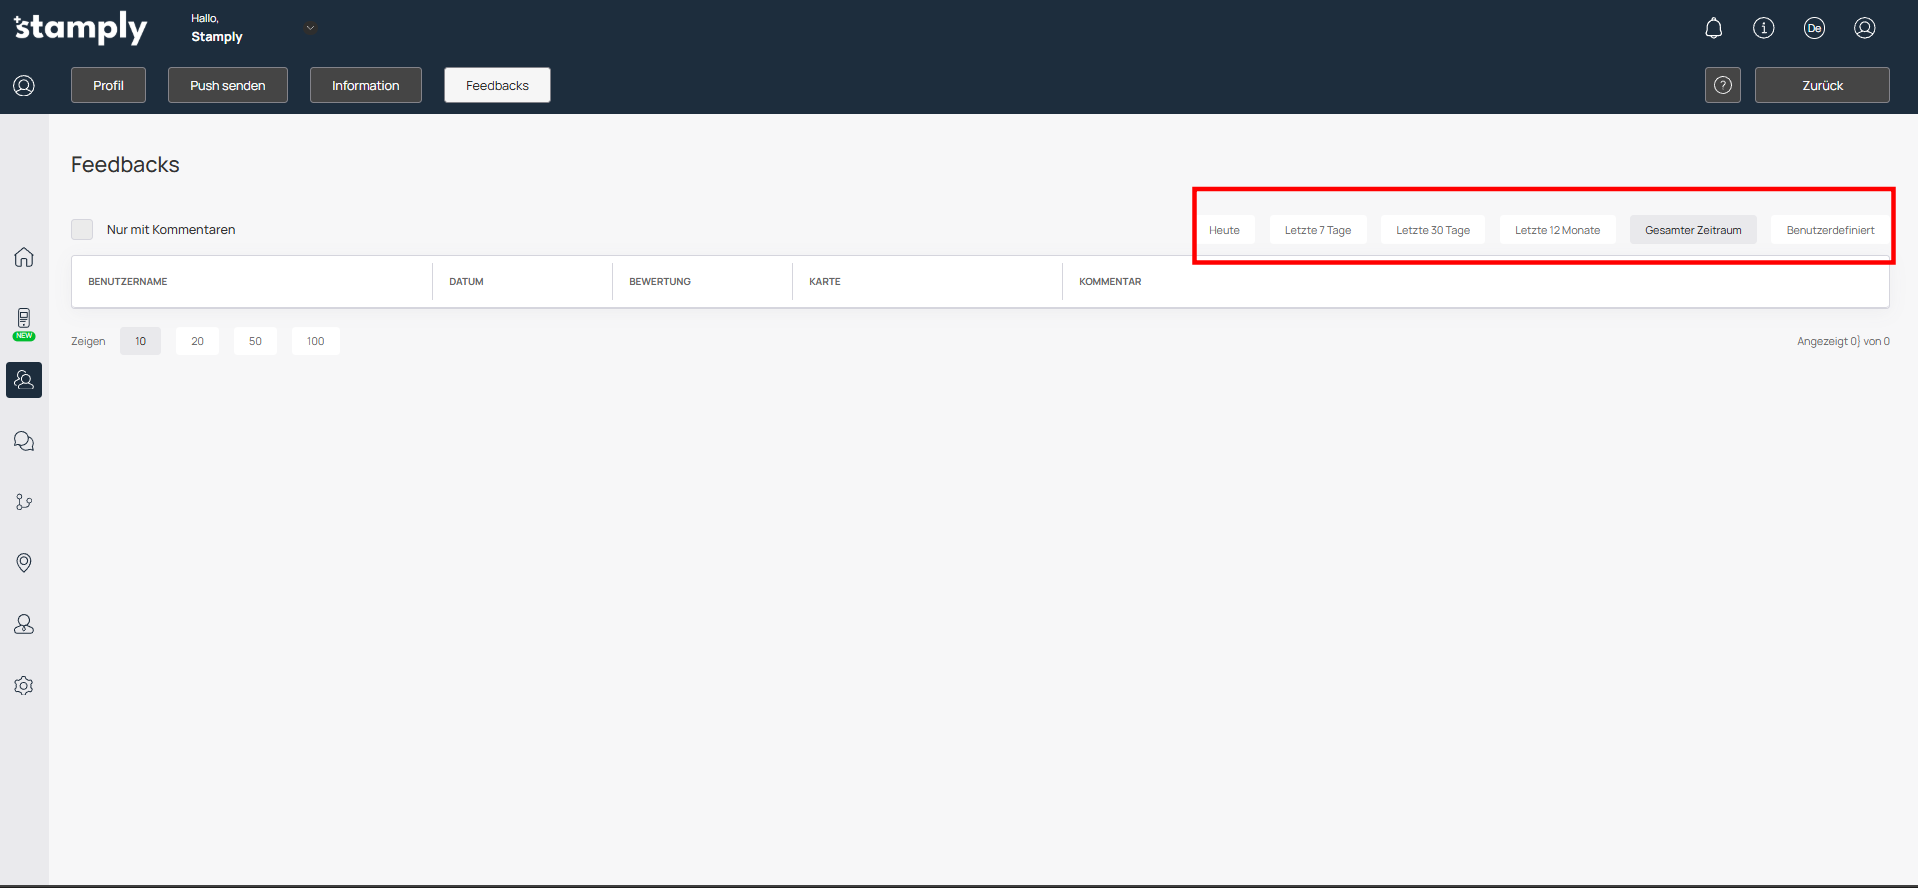Open the Benutzerdefiniert date range picker
Viewport: 1918px width, 888px height.
[x=1829, y=230]
